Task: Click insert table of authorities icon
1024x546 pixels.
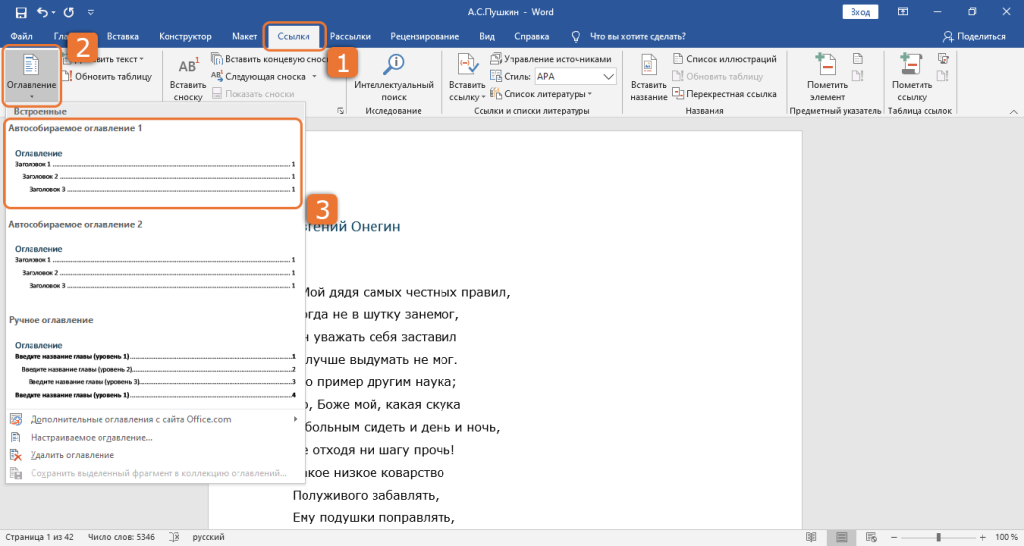Action: (x=943, y=59)
